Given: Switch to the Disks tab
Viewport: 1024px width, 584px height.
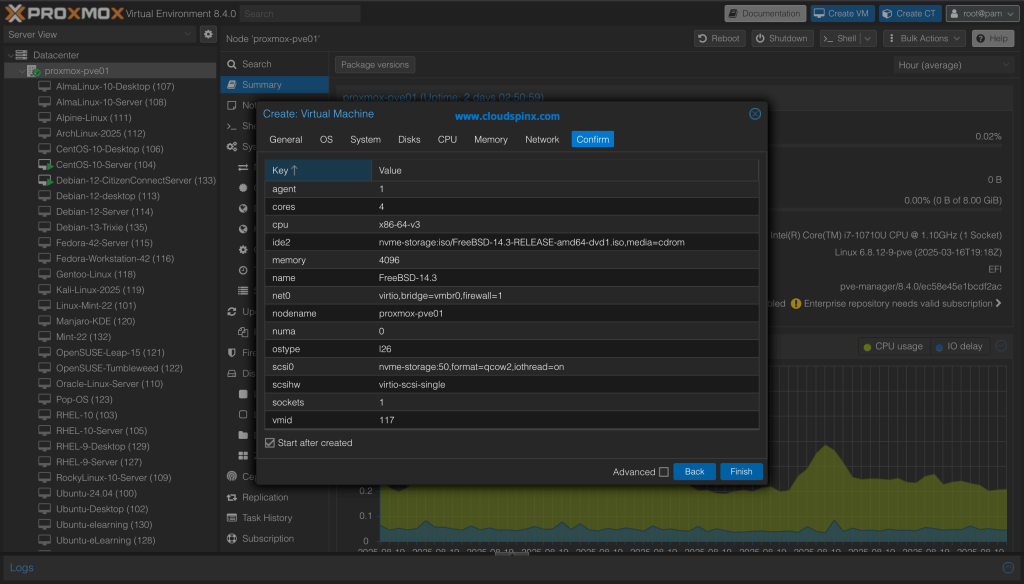Looking at the screenshot, I should tap(409, 140).
